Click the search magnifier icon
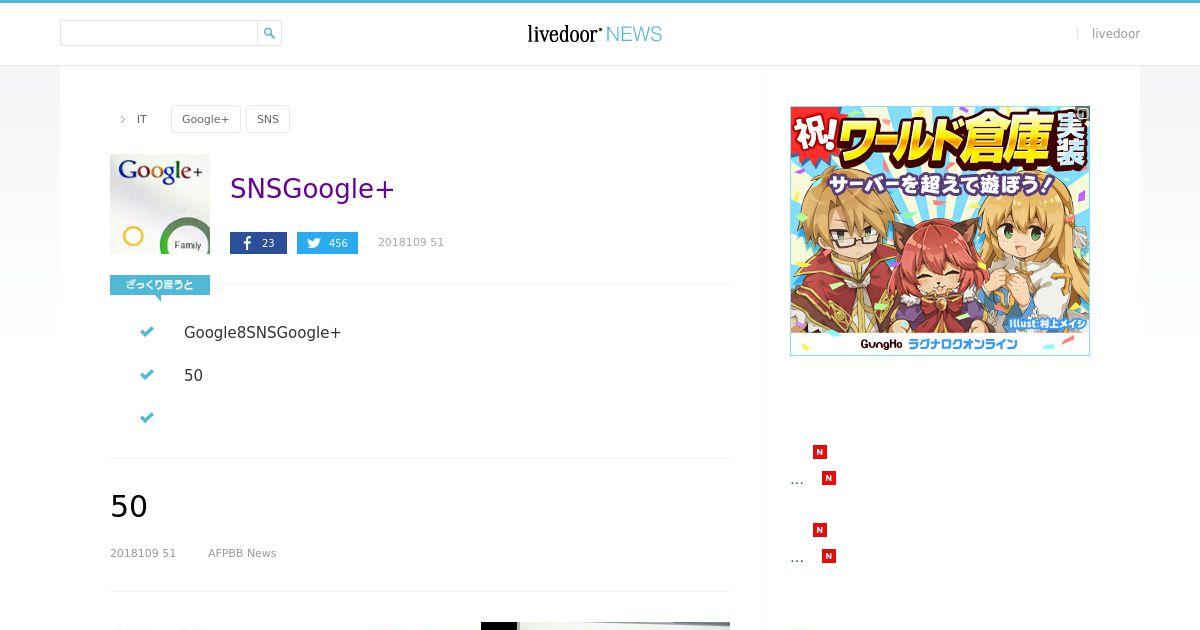This screenshot has width=1200, height=630. click(269, 33)
